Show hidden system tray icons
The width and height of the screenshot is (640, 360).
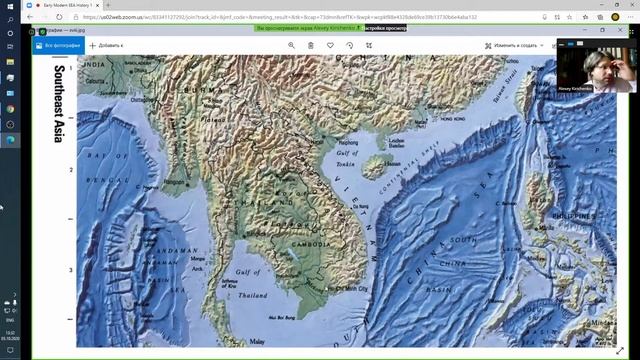pyautogui.click(x=14, y=294)
